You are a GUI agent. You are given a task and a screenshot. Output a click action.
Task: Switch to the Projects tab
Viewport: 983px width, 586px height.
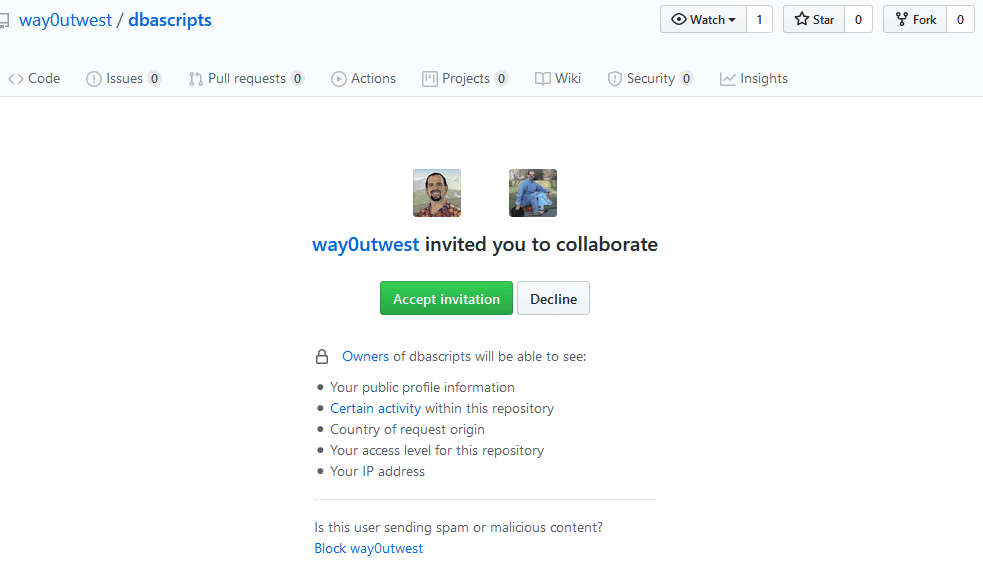pos(465,78)
